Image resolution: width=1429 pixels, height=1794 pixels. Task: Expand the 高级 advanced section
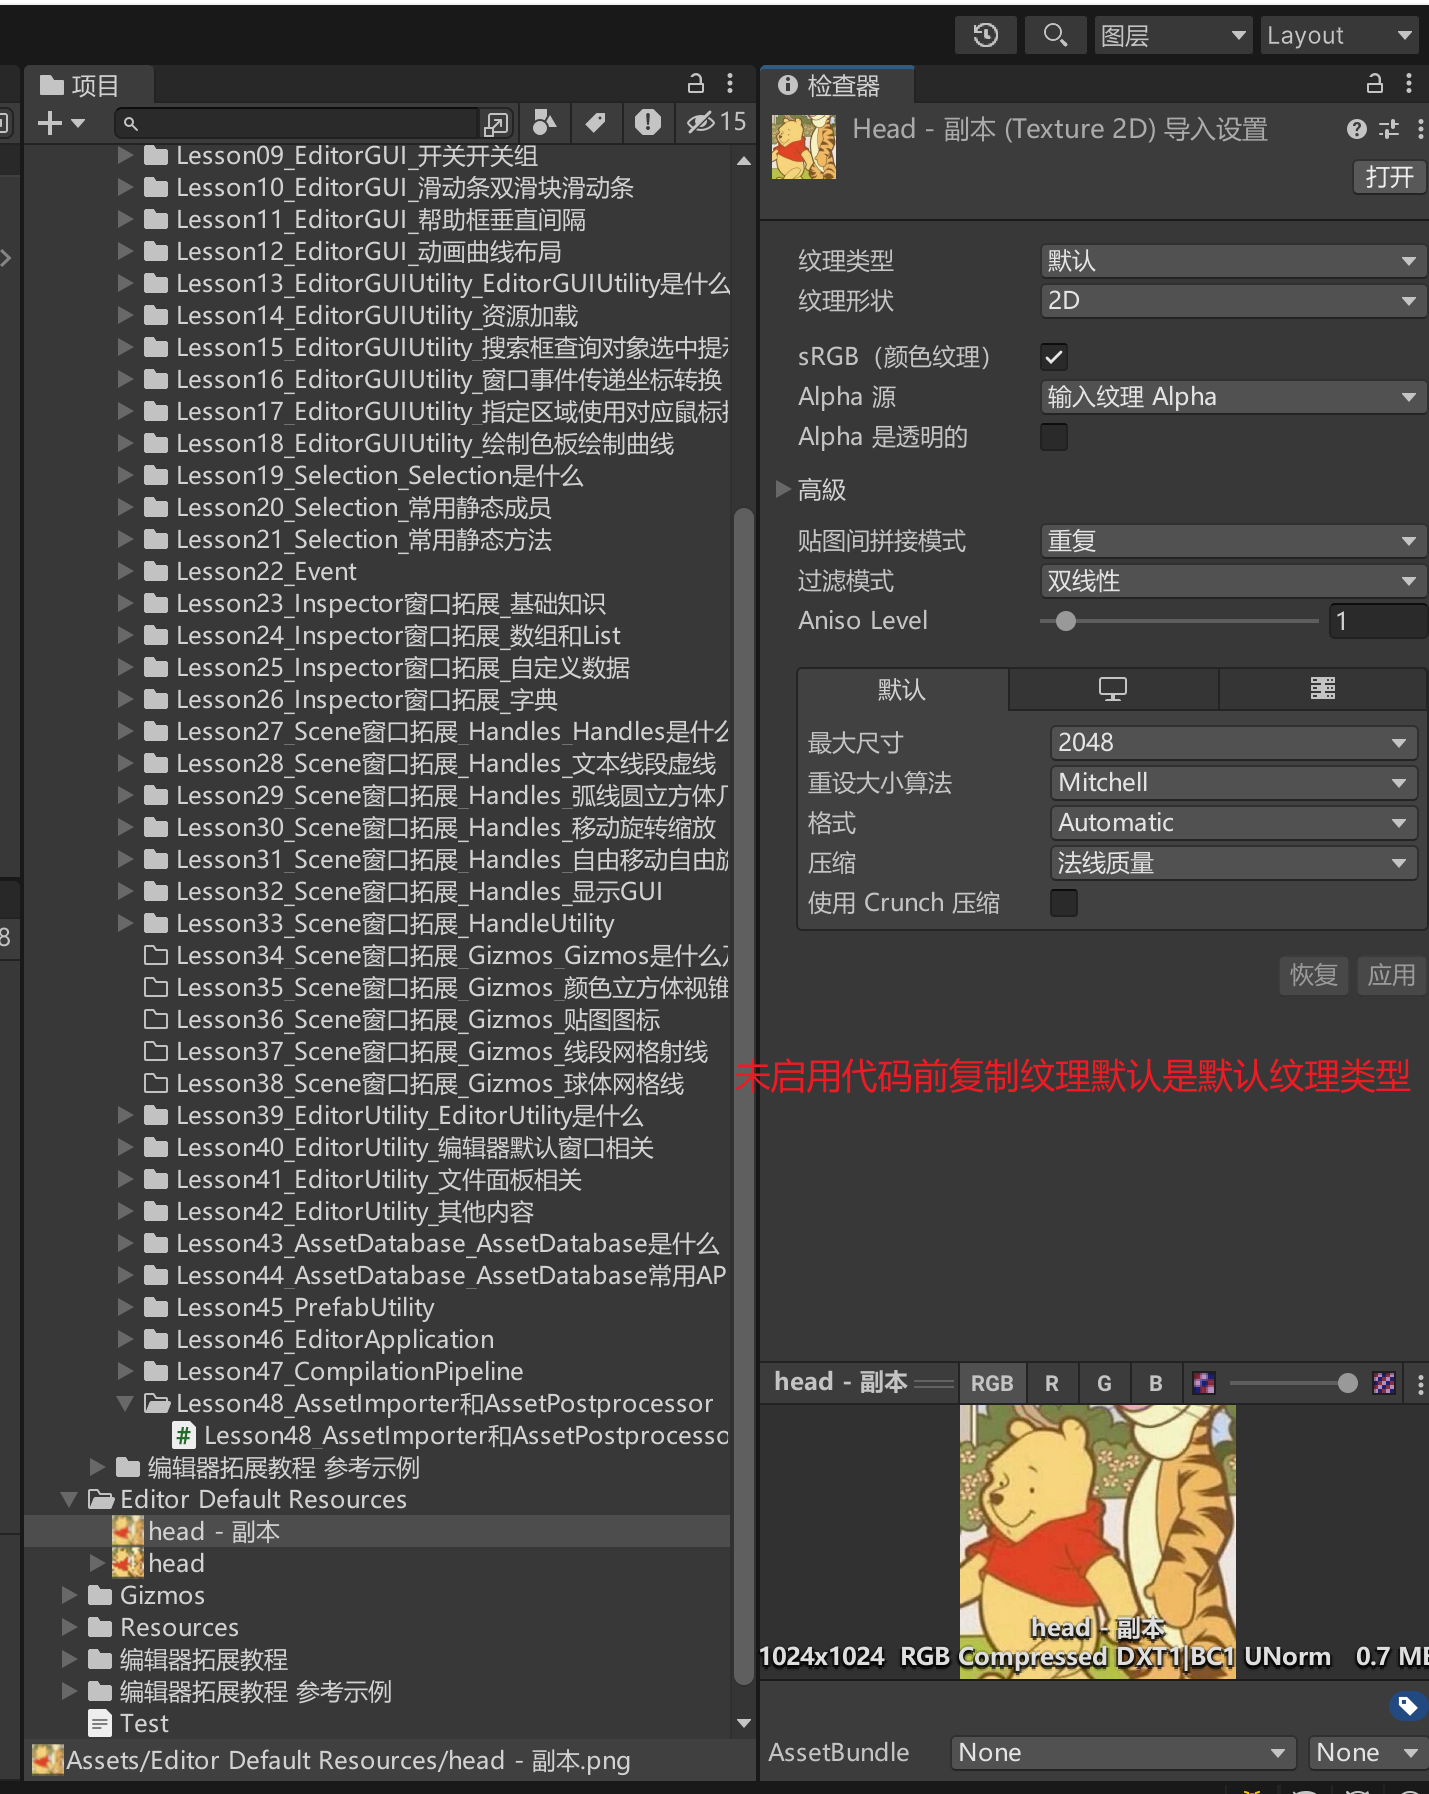click(783, 490)
